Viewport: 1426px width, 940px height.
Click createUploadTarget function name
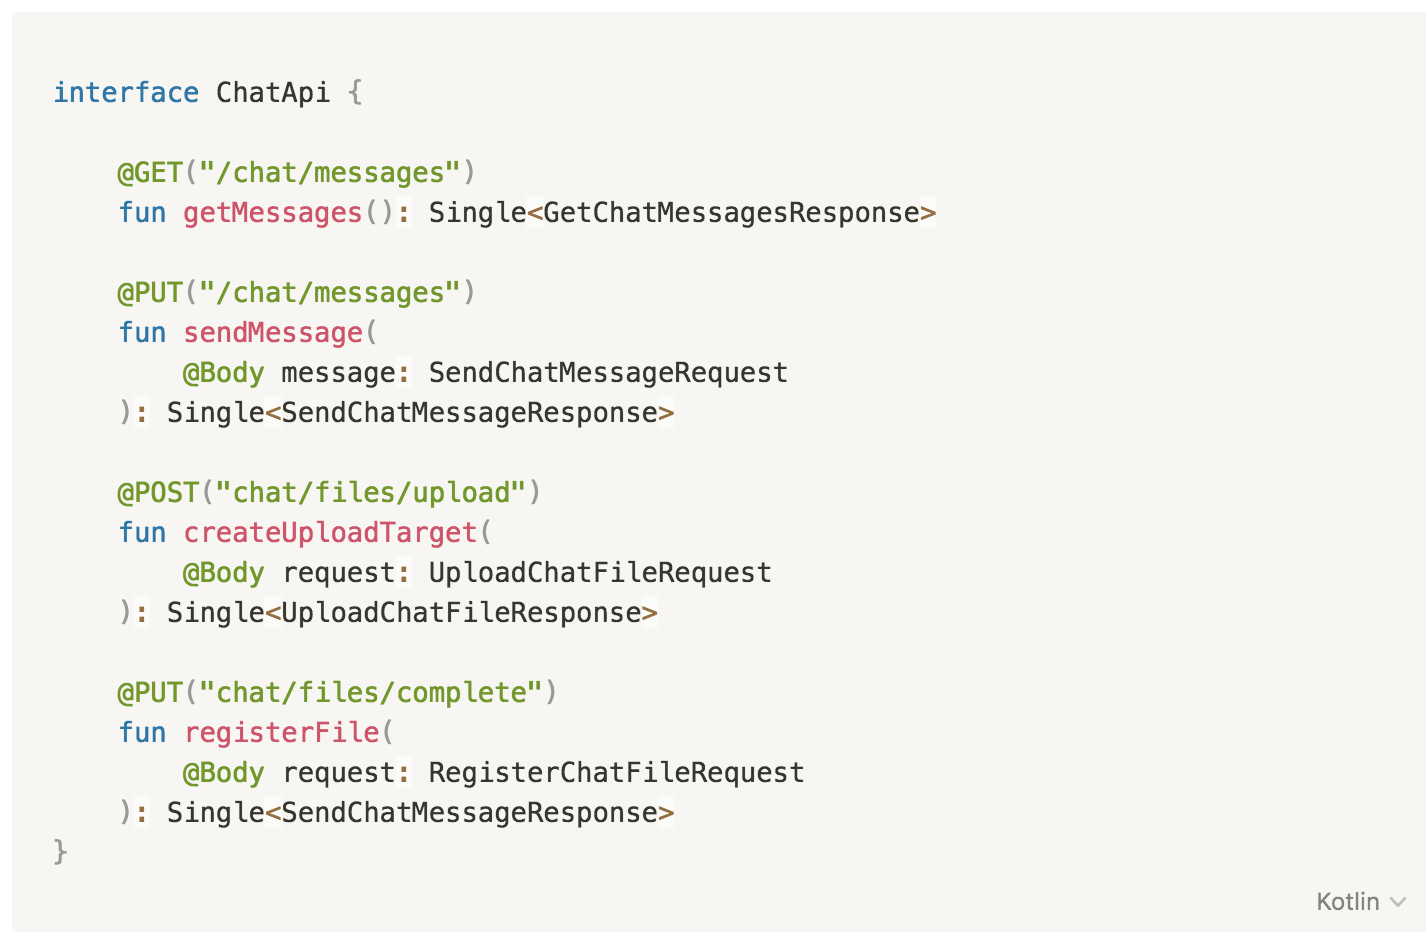point(330,532)
